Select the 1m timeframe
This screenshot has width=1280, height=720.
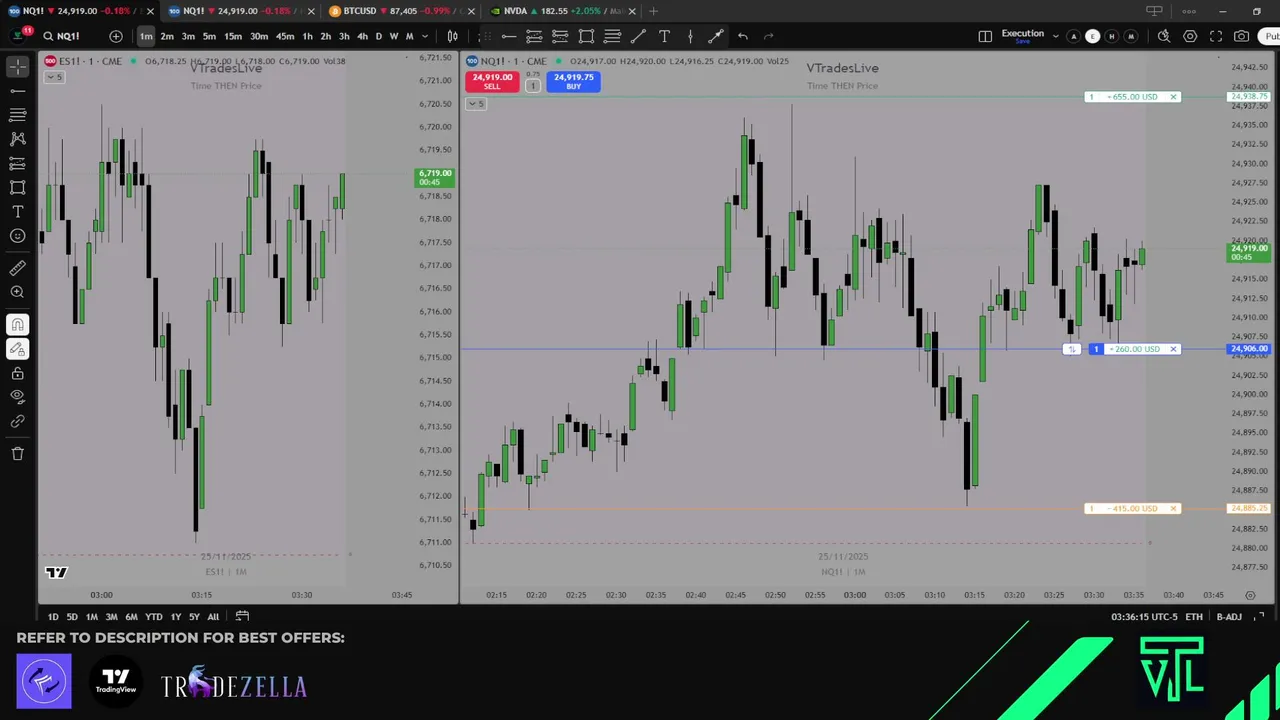[x=146, y=36]
